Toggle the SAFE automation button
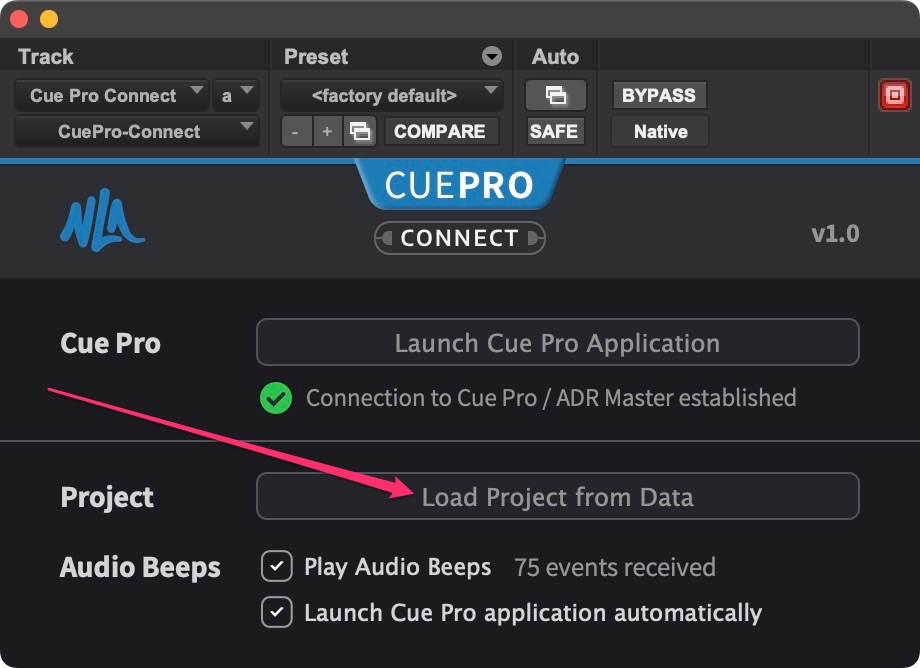The width and height of the screenshot is (920, 668). pos(554,131)
